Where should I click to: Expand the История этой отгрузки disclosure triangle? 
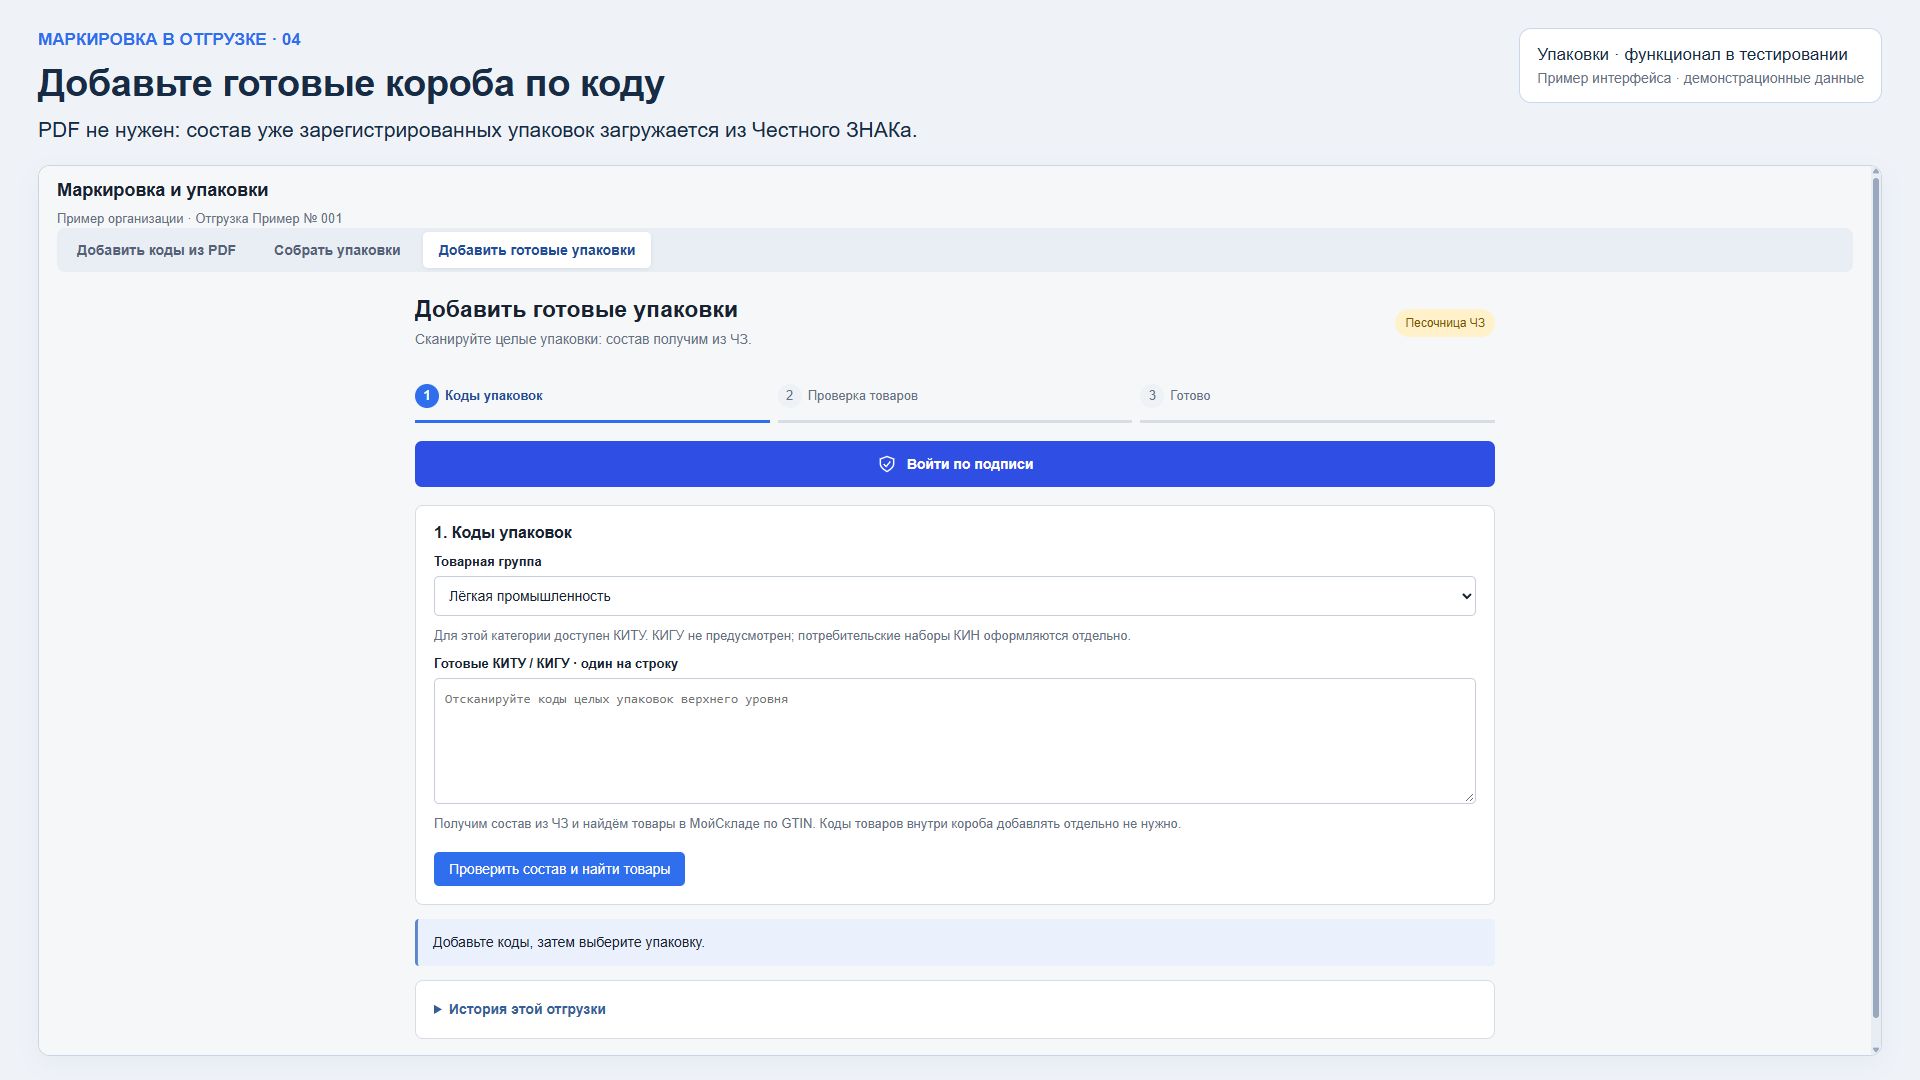pyautogui.click(x=438, y=1010)
